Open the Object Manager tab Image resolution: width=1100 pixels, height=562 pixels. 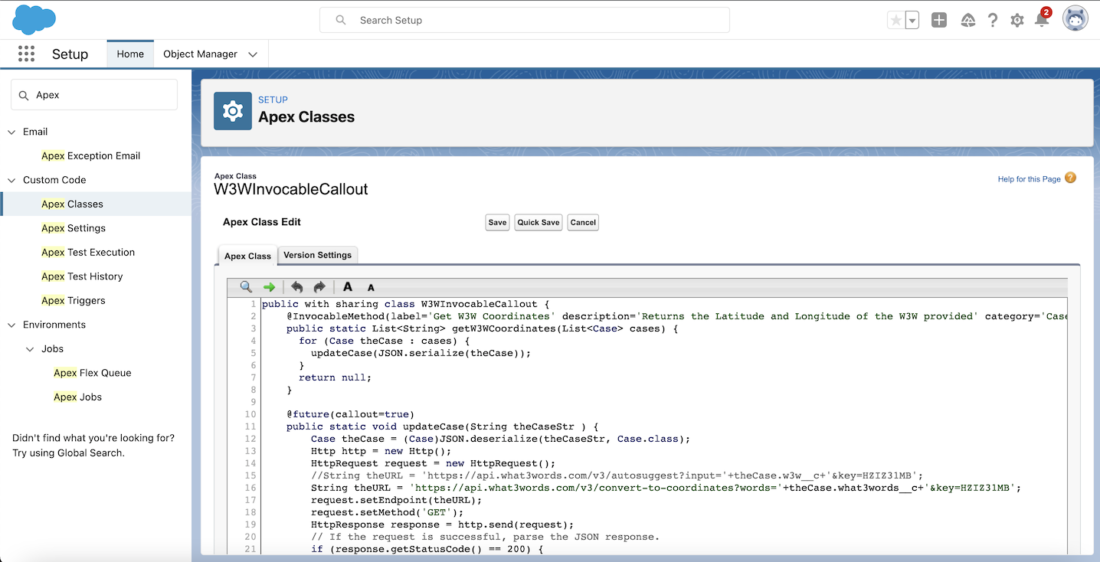tap(200, 54)
